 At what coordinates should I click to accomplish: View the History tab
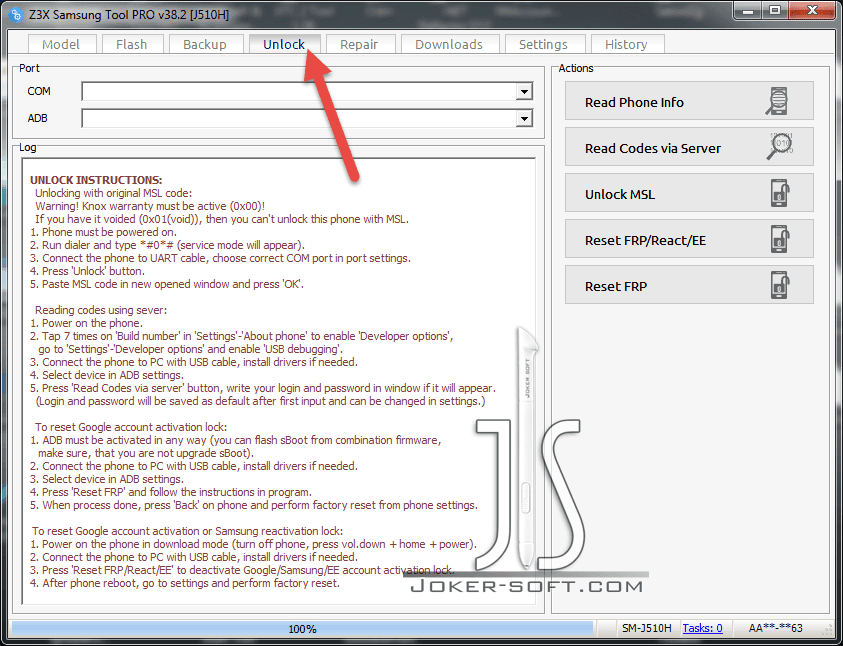626,44
